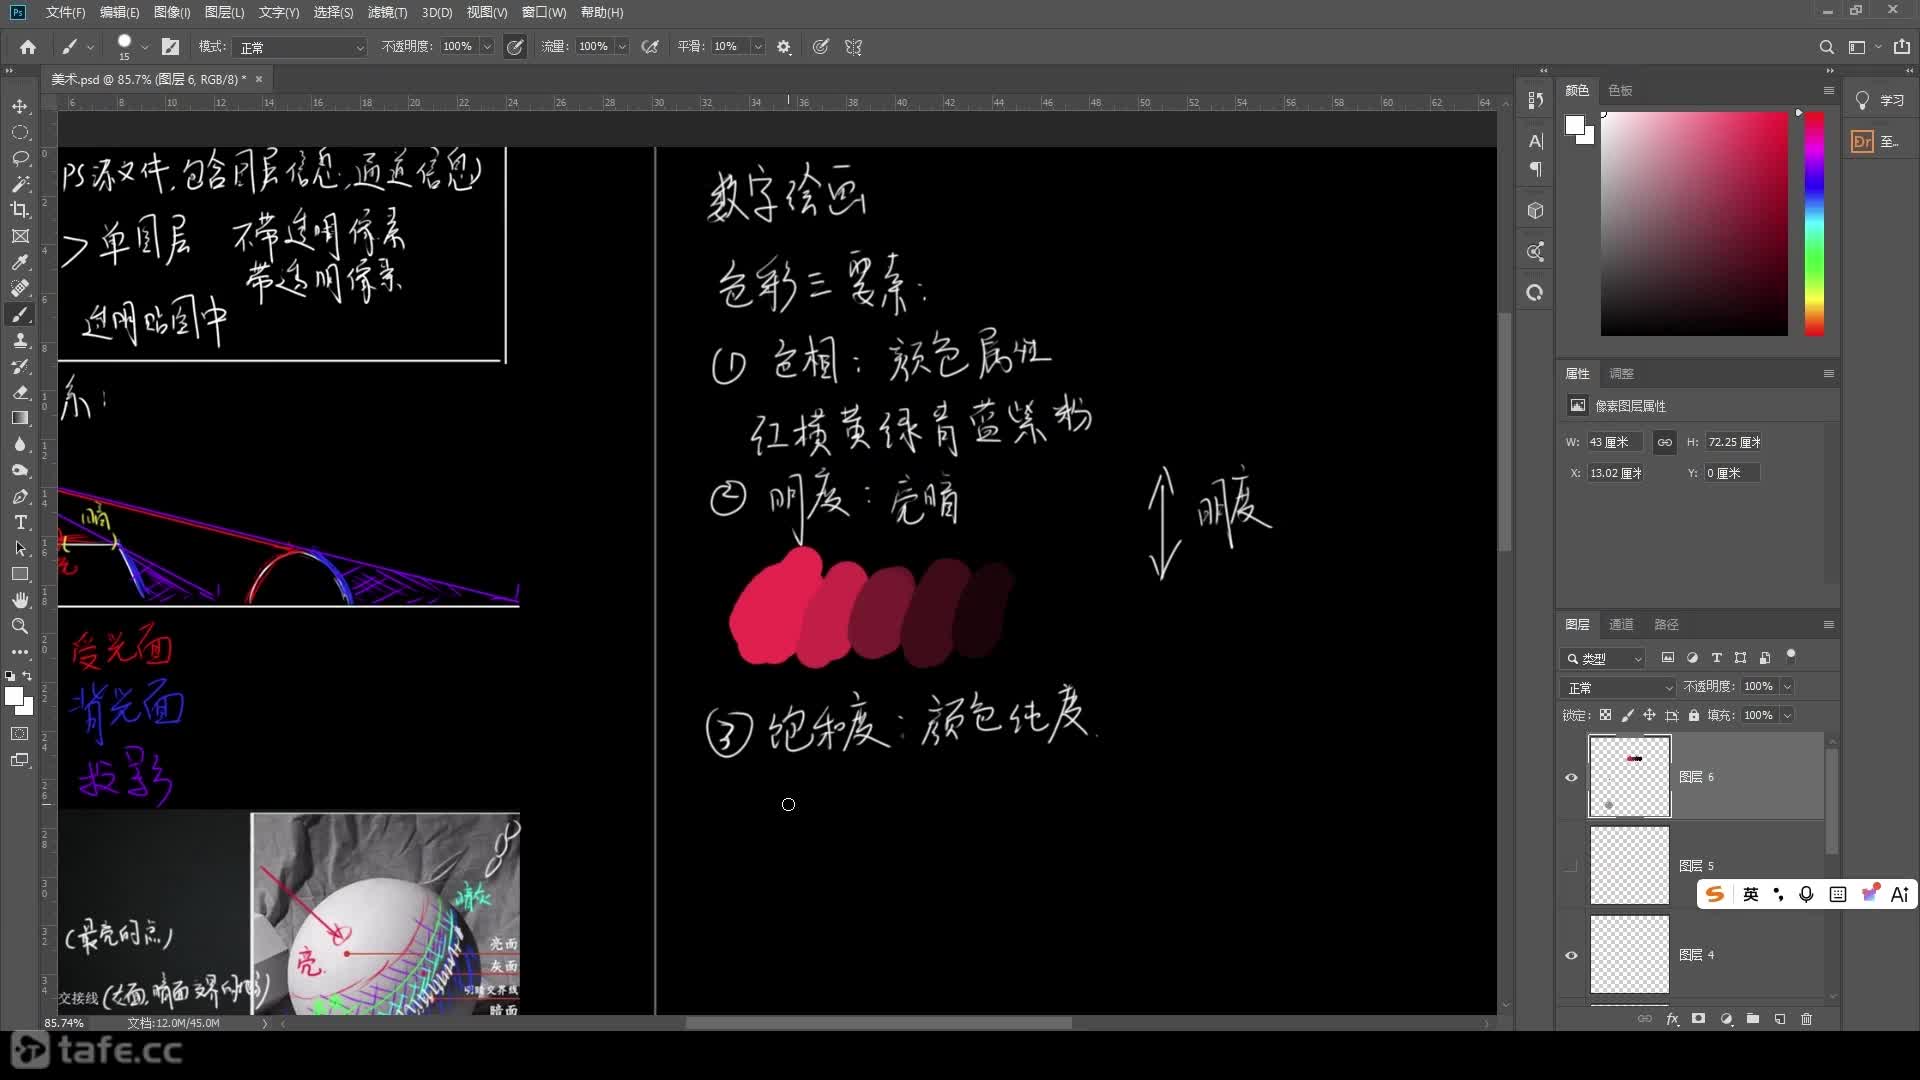This screenshot has height=1080, width=1920.
Task: Toggle visibility of 图层 6
Action: [1571, 777]
